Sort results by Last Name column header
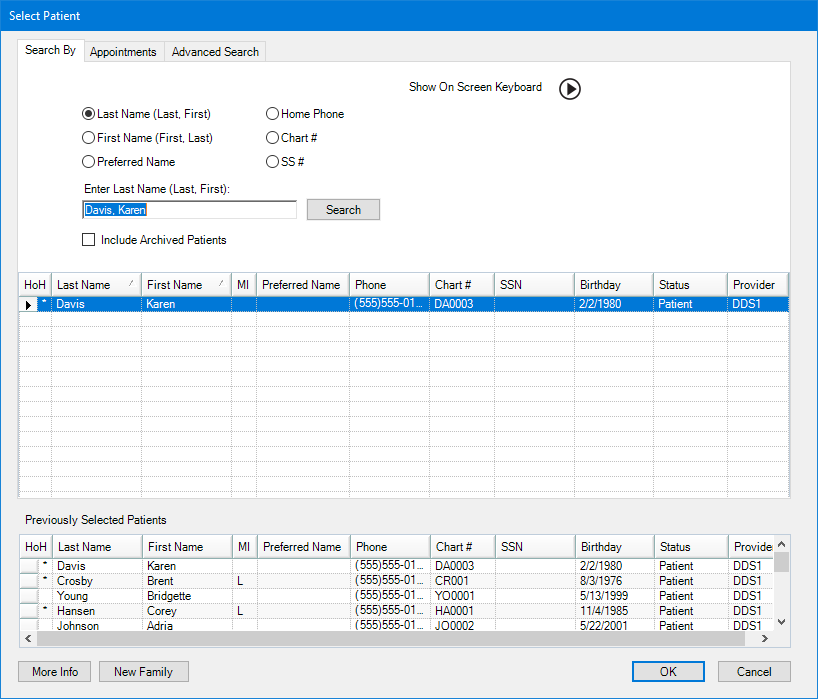 95,285
